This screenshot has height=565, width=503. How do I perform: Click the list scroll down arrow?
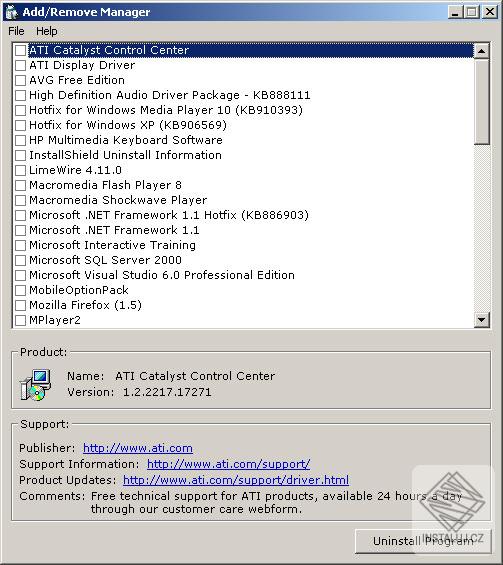(481, 319)
